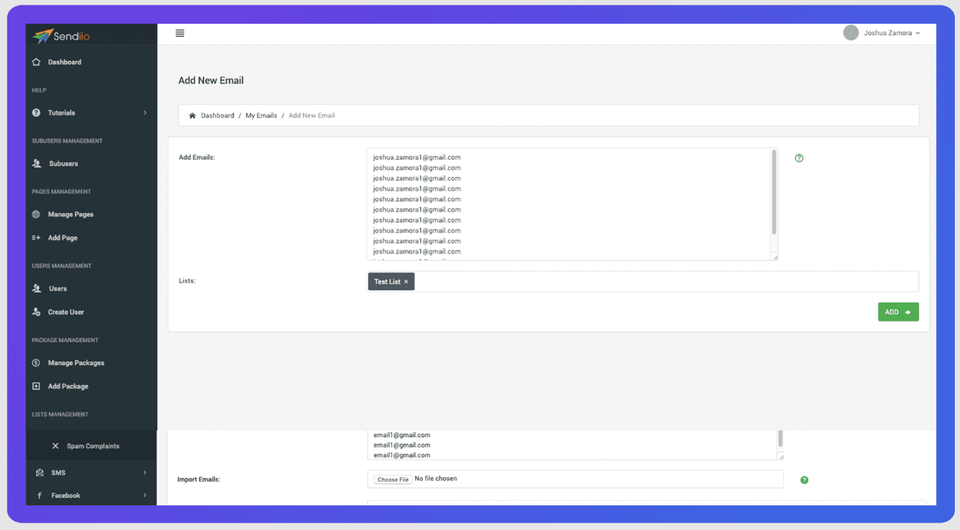This screenshot has width=960, height=530.
Task: Click the Manage Packages dollar icon
Action: coord(36,363)
